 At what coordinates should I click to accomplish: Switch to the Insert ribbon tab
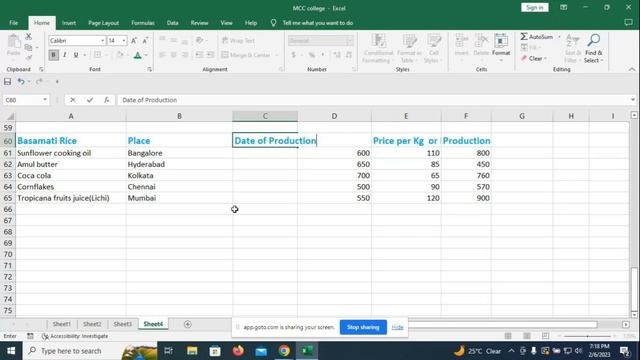point(69,23)
